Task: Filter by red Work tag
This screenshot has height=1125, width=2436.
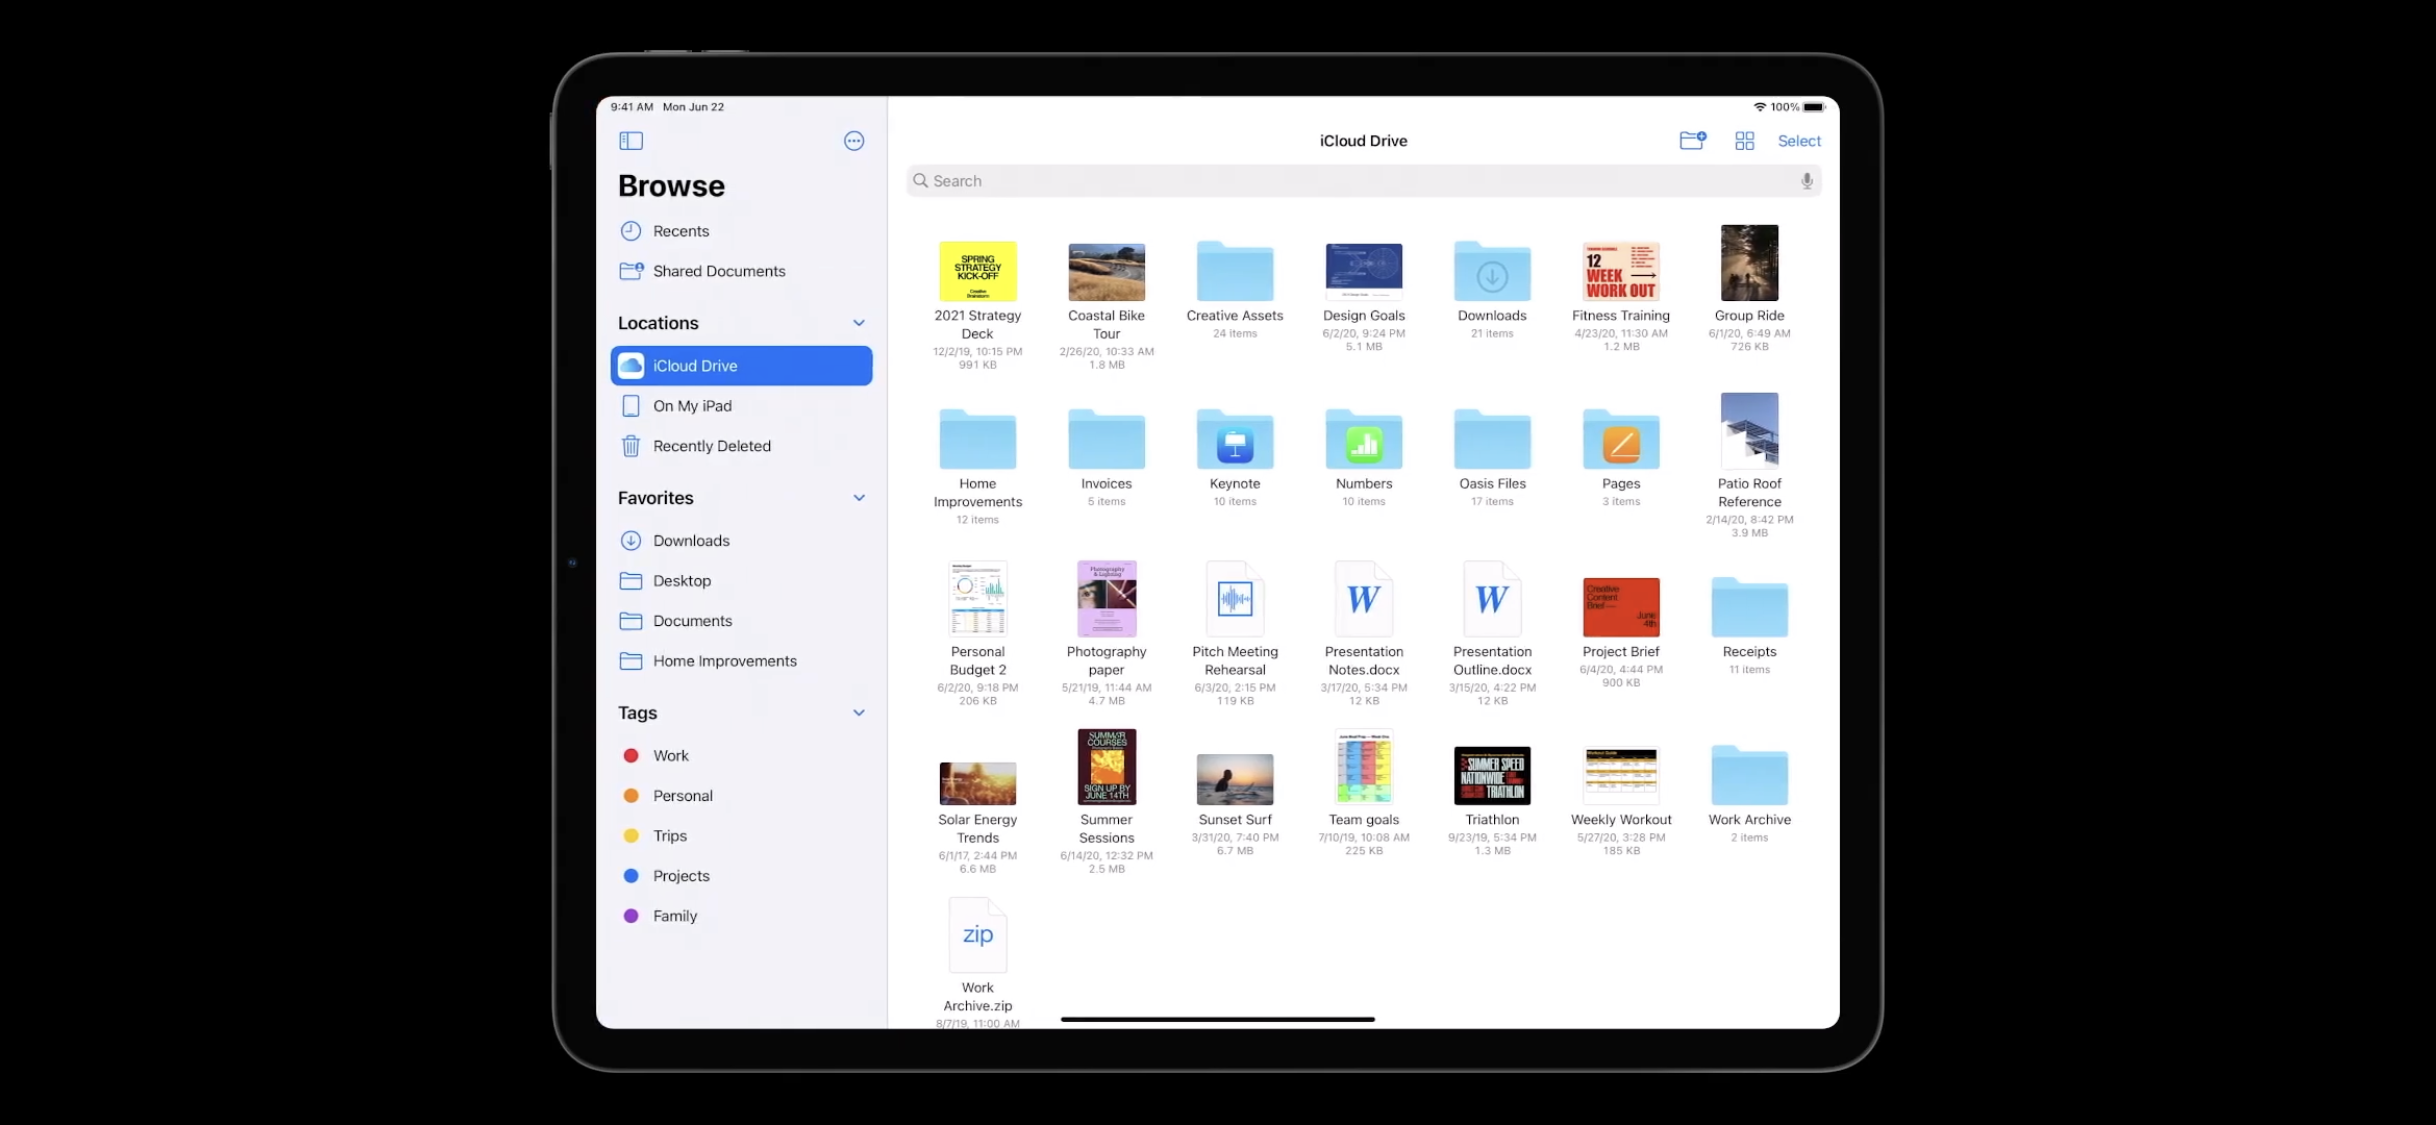Action: pyautogui.click(x=670, y=756)
